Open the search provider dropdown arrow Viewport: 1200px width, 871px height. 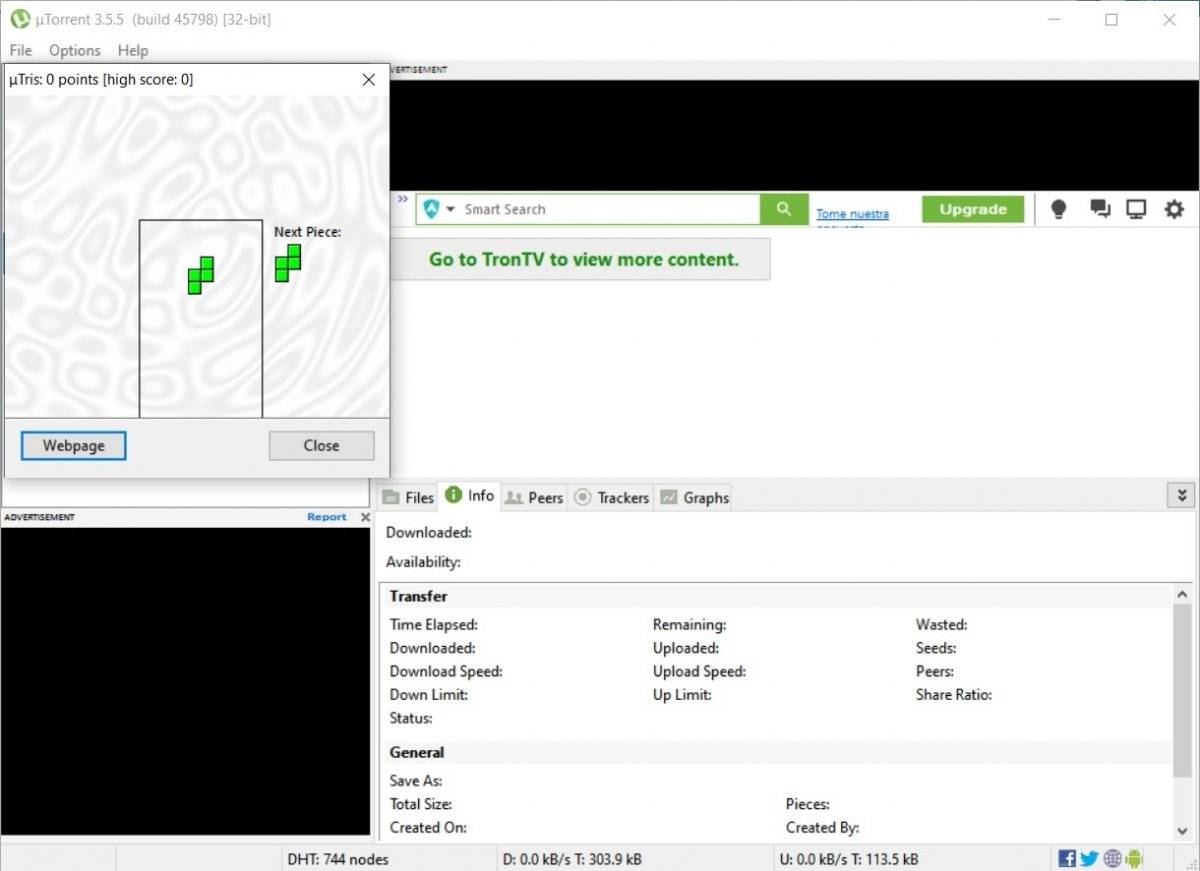(450, 209)
